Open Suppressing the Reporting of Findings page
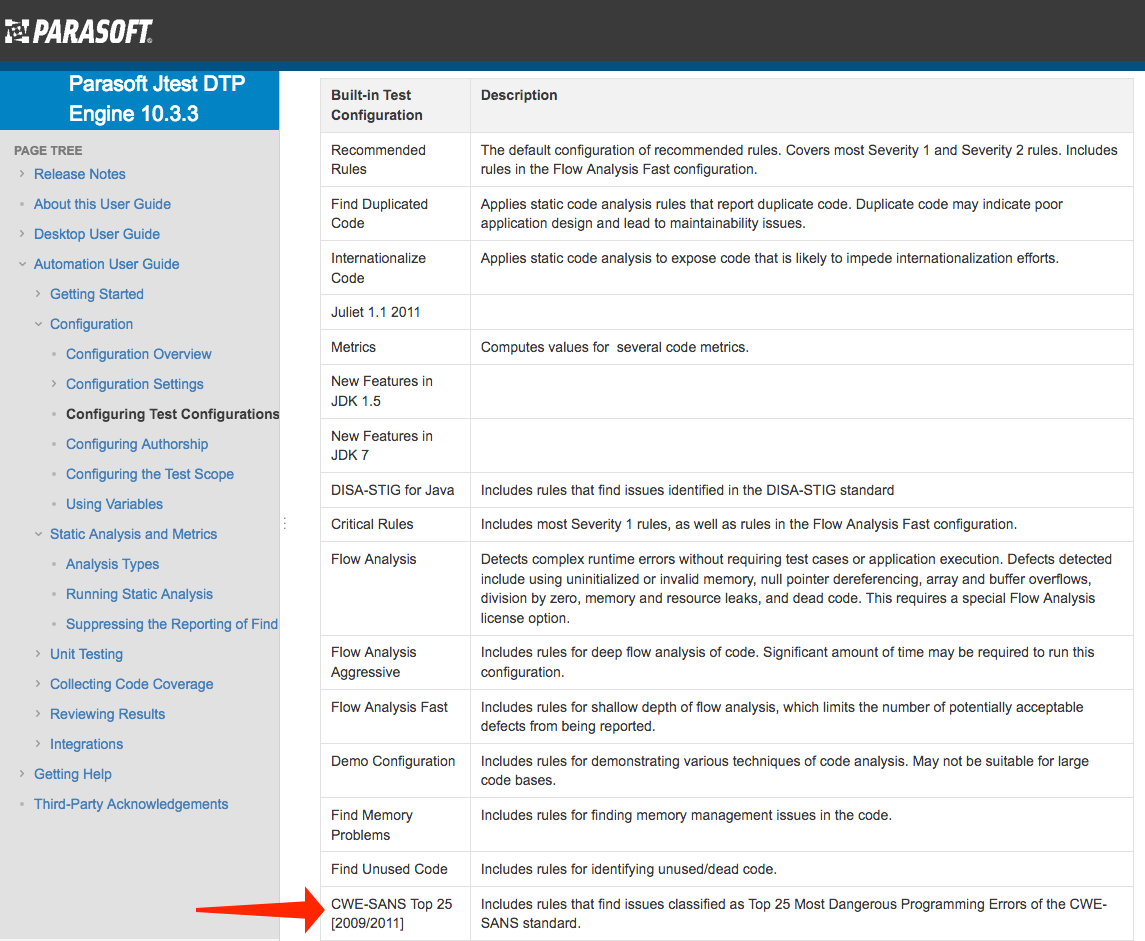Screen dimensions: 1145x941 (x=172, y=623)
